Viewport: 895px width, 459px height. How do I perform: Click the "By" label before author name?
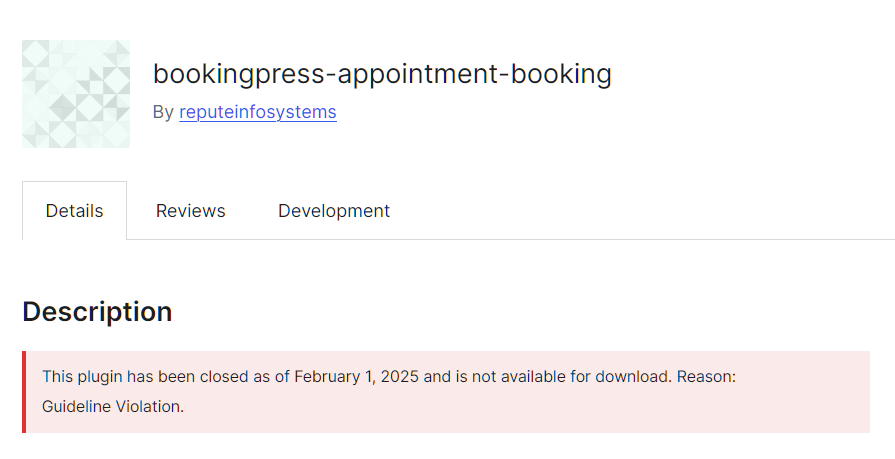(163, 112)
